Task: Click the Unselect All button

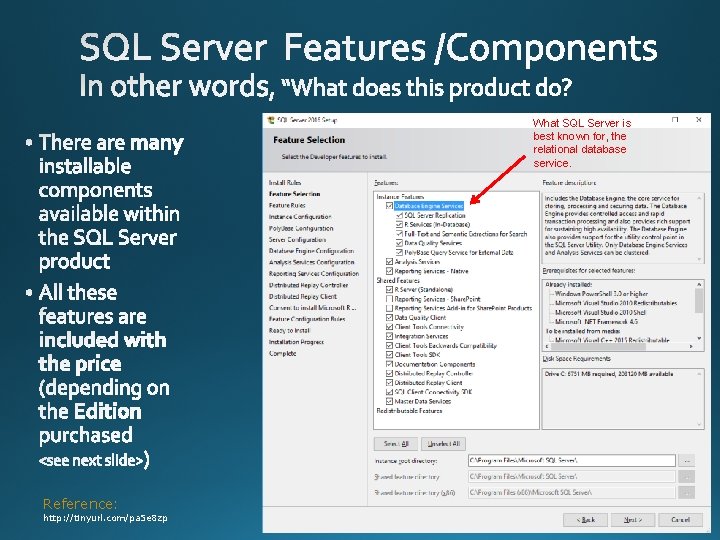Action: click(x=444, y=444)
